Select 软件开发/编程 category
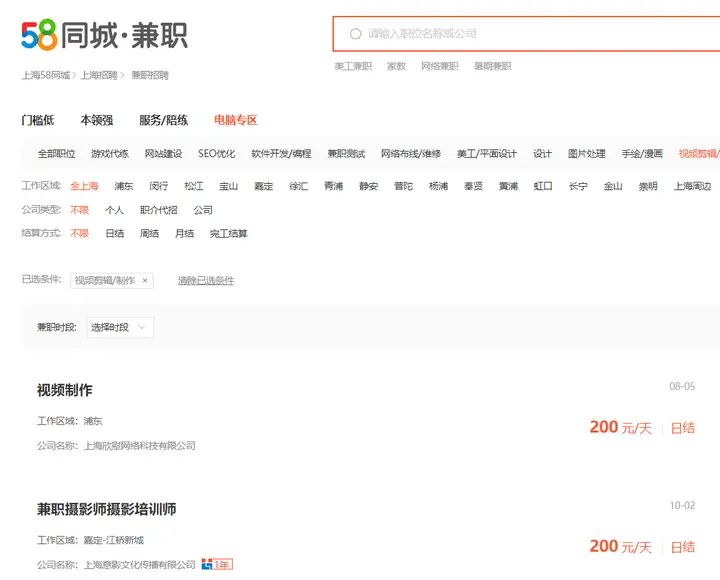The width and height of the screenshot is (720, 580). click(281, 154)
